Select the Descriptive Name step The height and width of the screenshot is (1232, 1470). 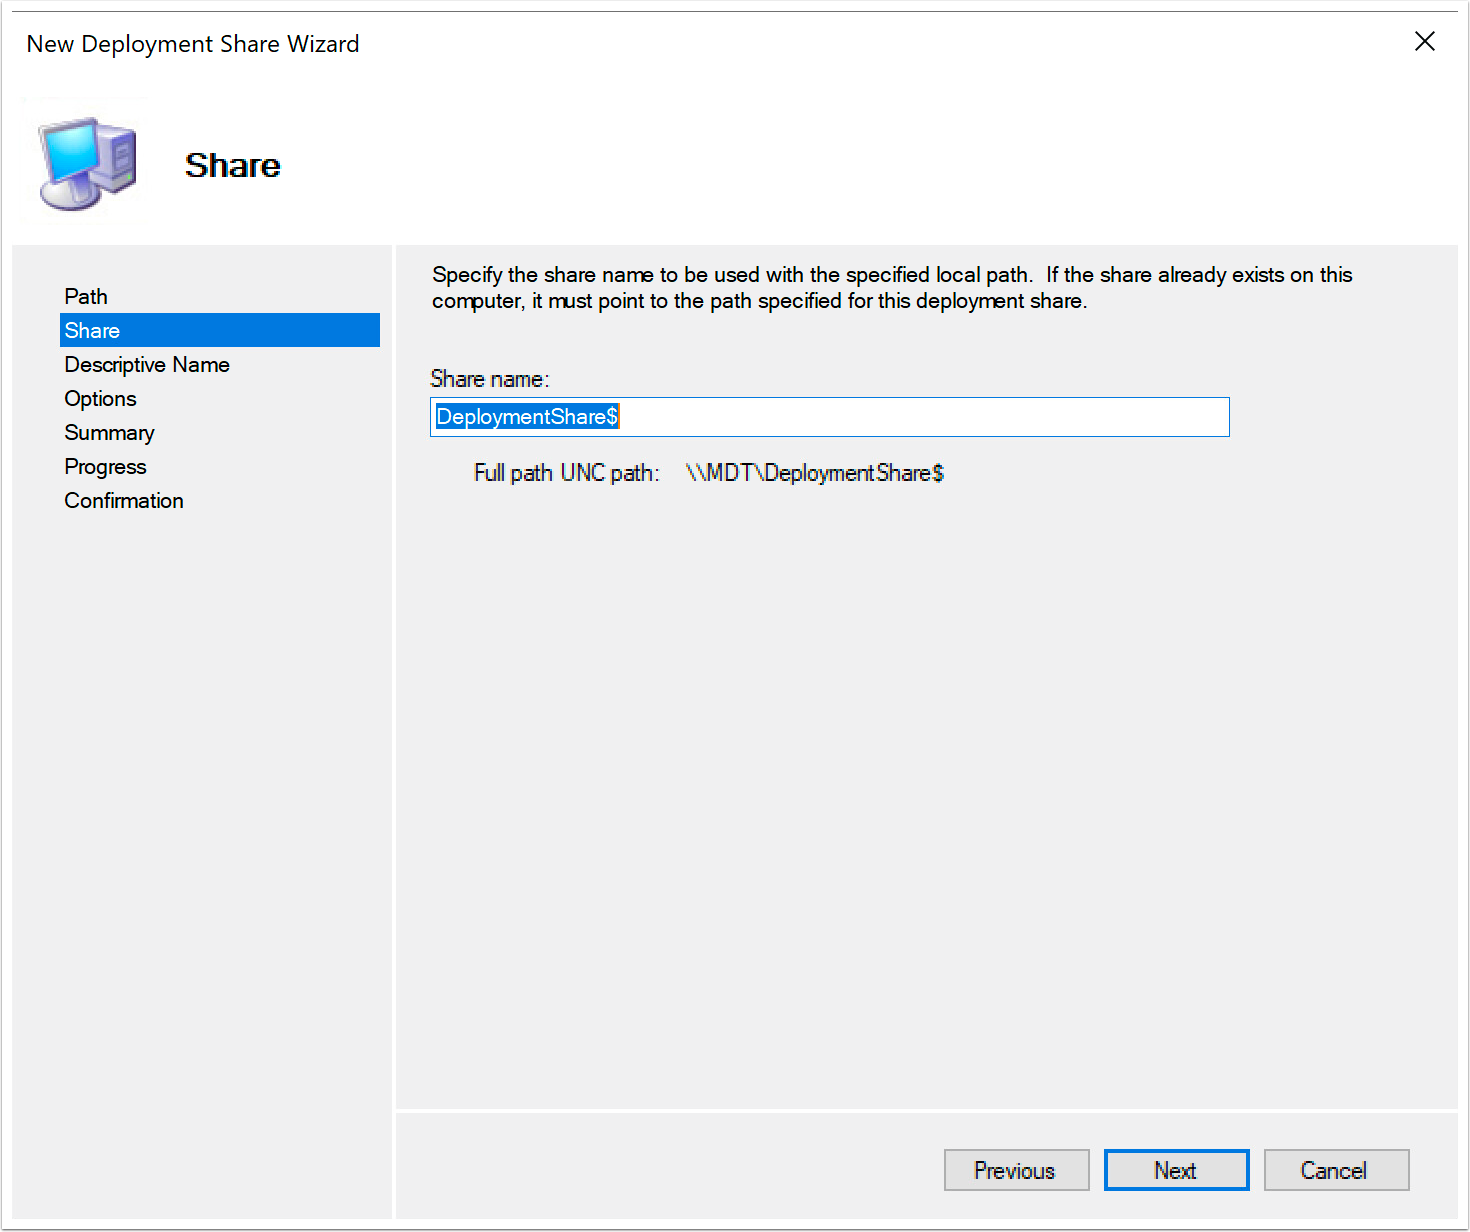(x=146, y=364)
